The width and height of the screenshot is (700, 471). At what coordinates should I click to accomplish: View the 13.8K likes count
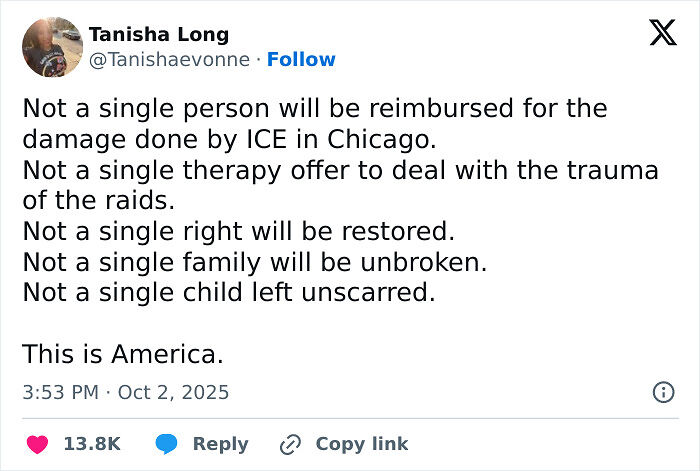tap(92, 444)
